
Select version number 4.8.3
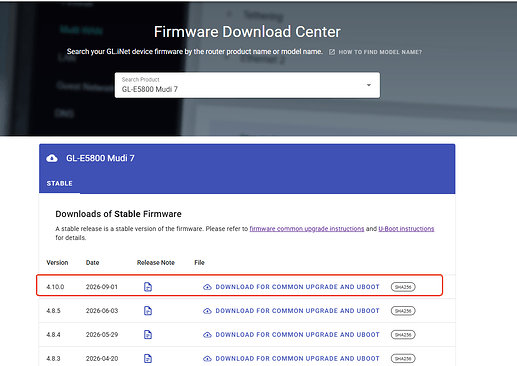click(x=53, y=359)
